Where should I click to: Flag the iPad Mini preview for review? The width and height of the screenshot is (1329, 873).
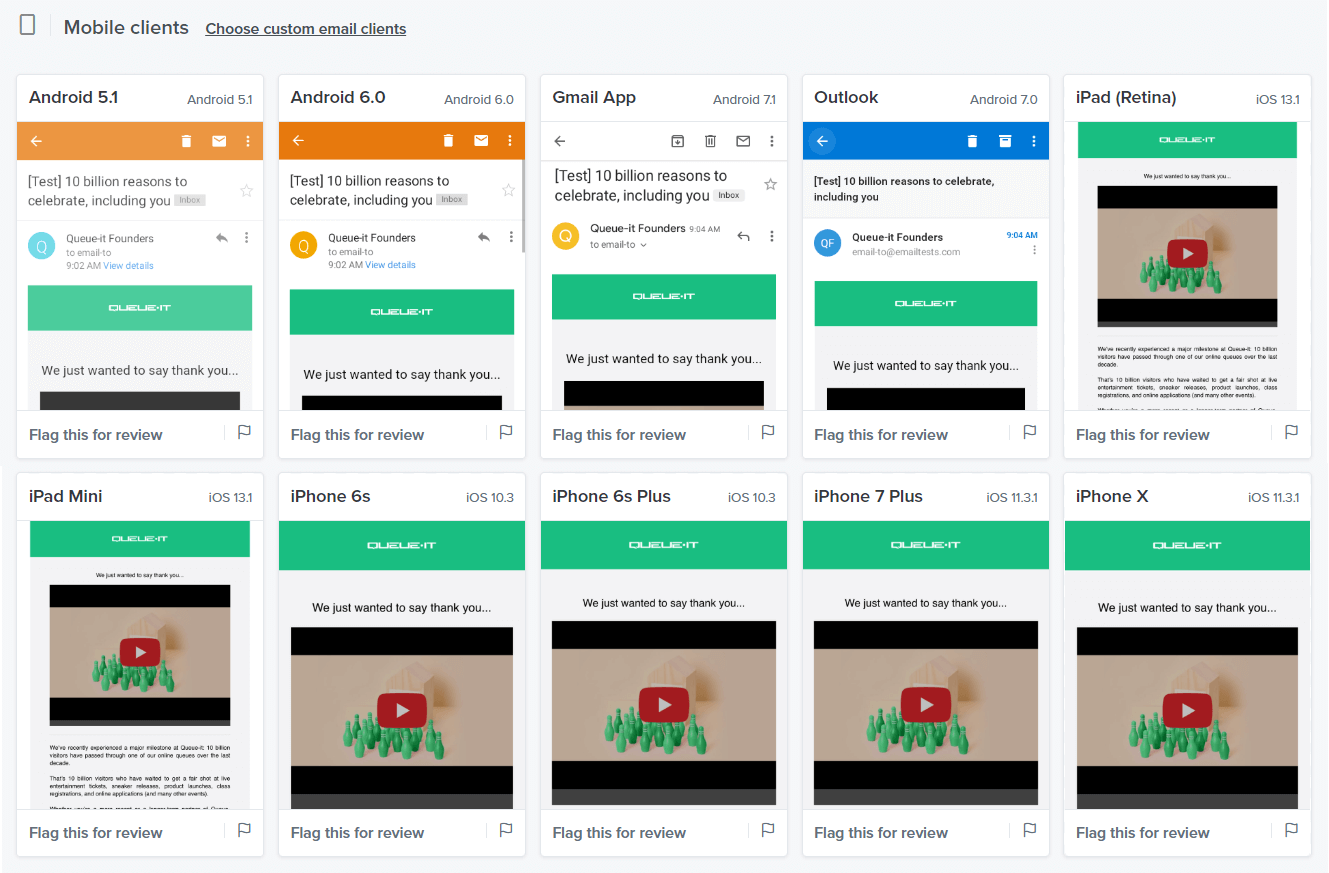(x=244, y=830)
